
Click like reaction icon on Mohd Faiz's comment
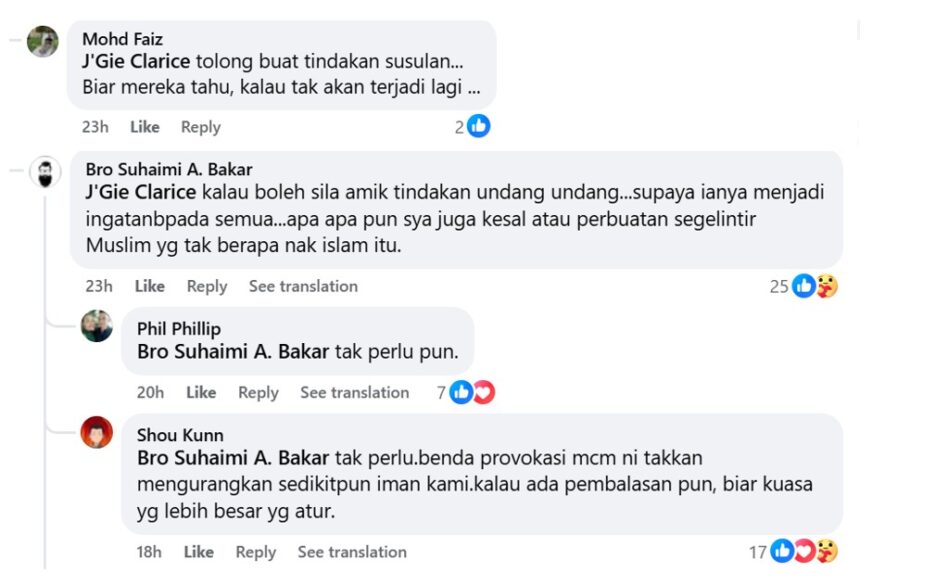click(479, 127)
